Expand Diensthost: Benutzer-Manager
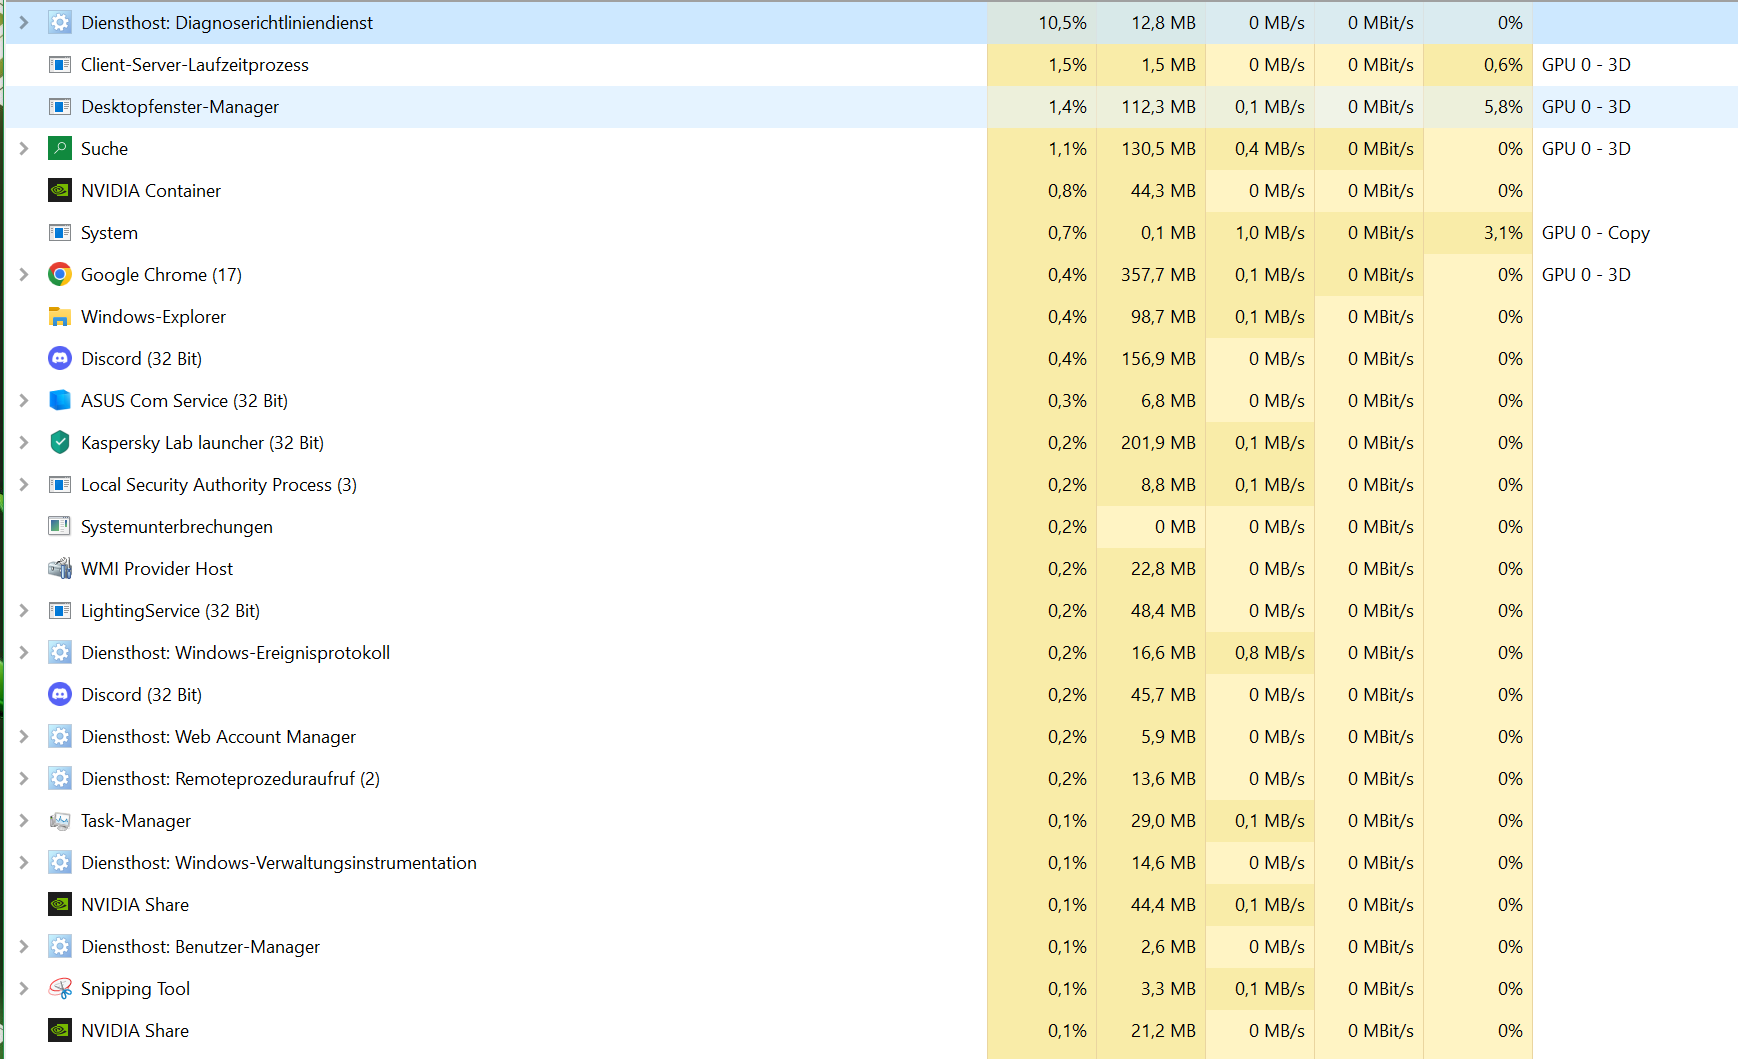This screenshot has width=1738, height=1059. pyautogui.click(x=24, y=946)
